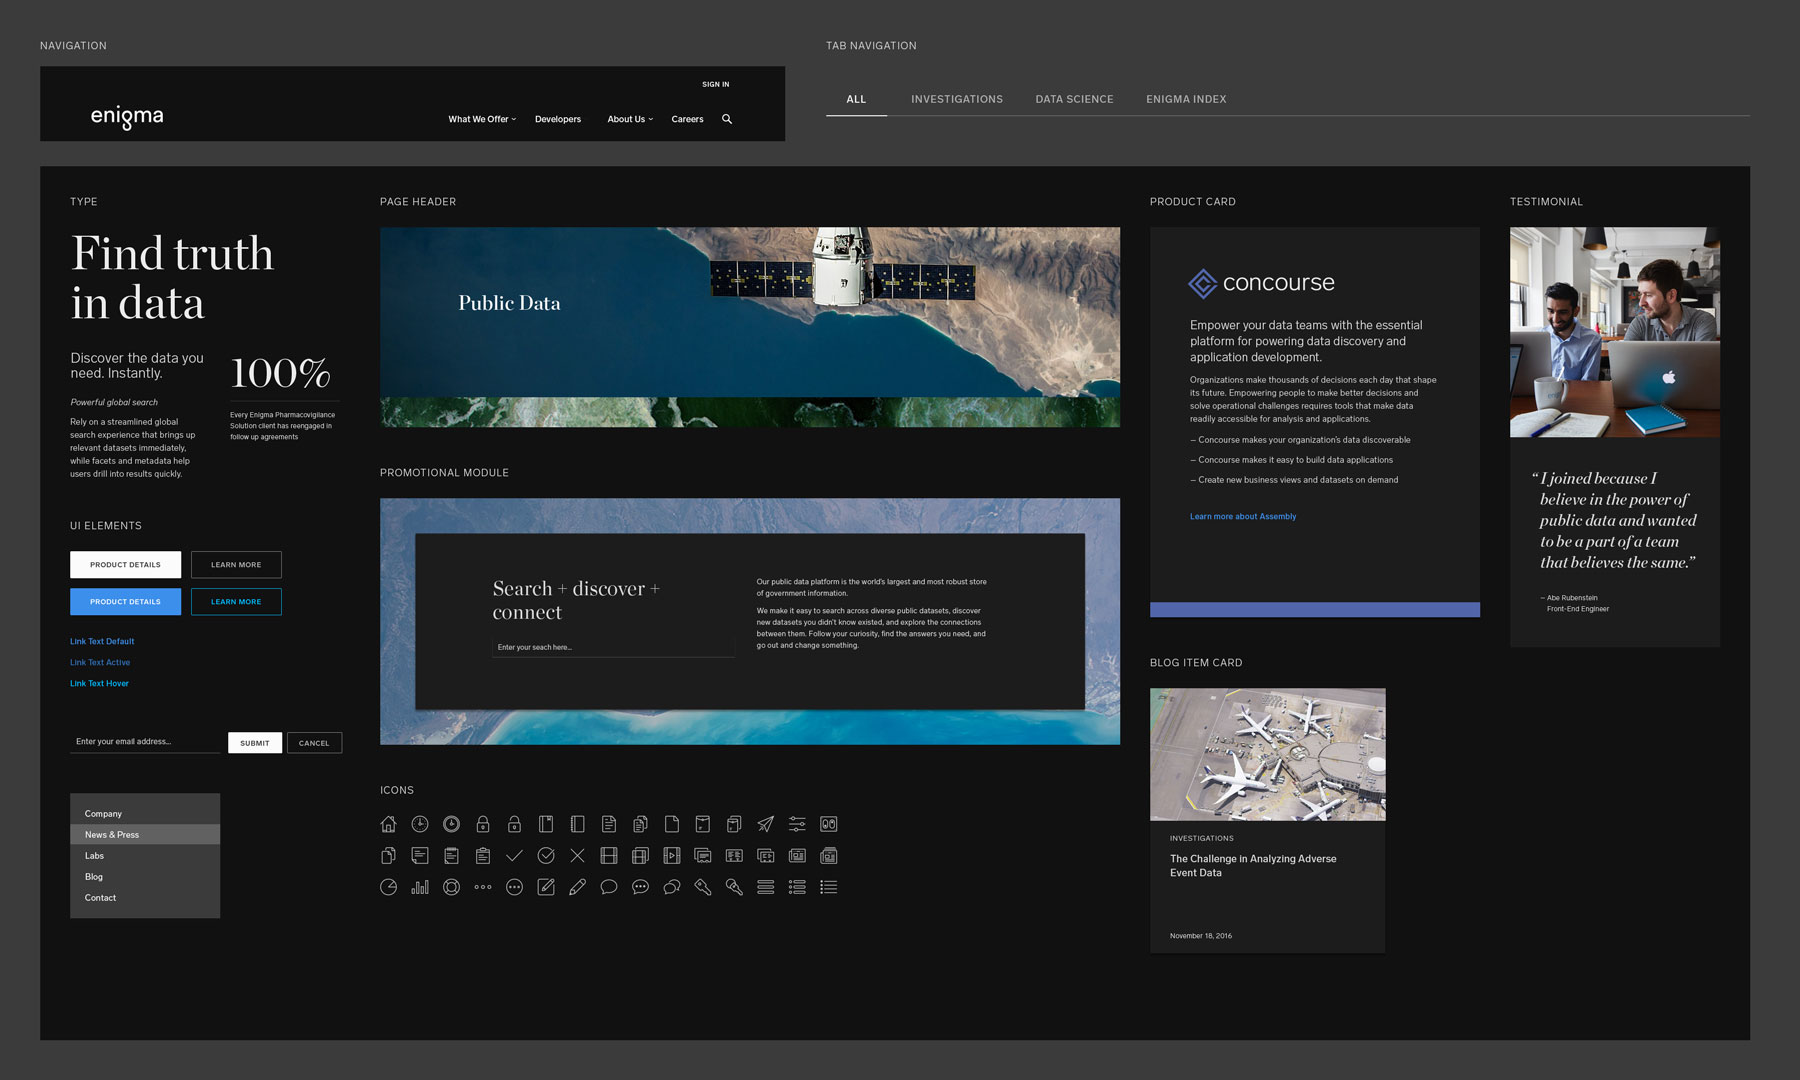The height and width of the screenshot is (1080, 1800).
Task: Open the About Us dropdown
Action: (629, 119)
